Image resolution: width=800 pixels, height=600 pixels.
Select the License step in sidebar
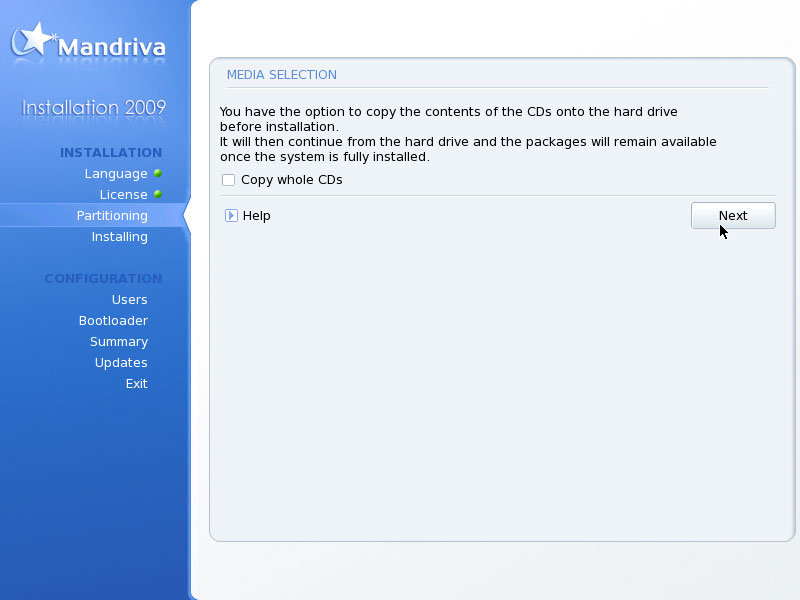[123, 194]
